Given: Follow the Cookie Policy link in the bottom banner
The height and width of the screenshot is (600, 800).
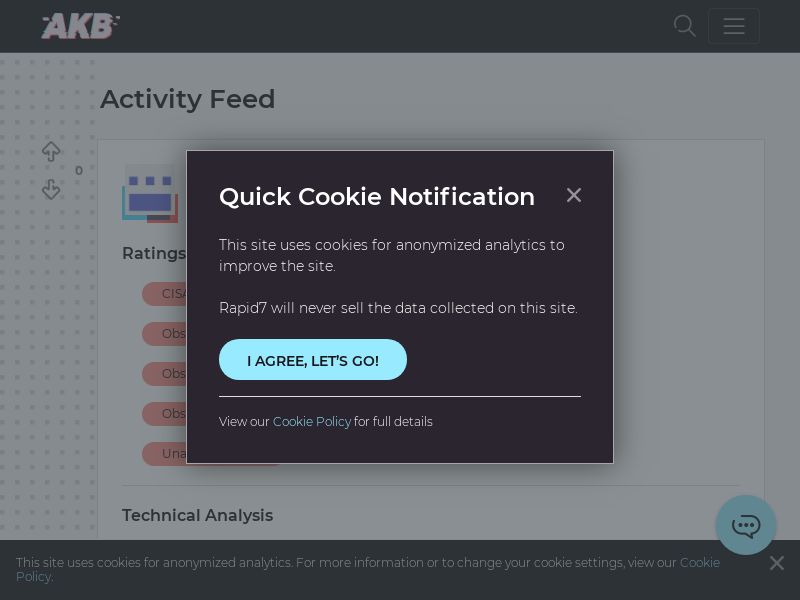Looking at the screenshot, I should [x=699, y=563].
